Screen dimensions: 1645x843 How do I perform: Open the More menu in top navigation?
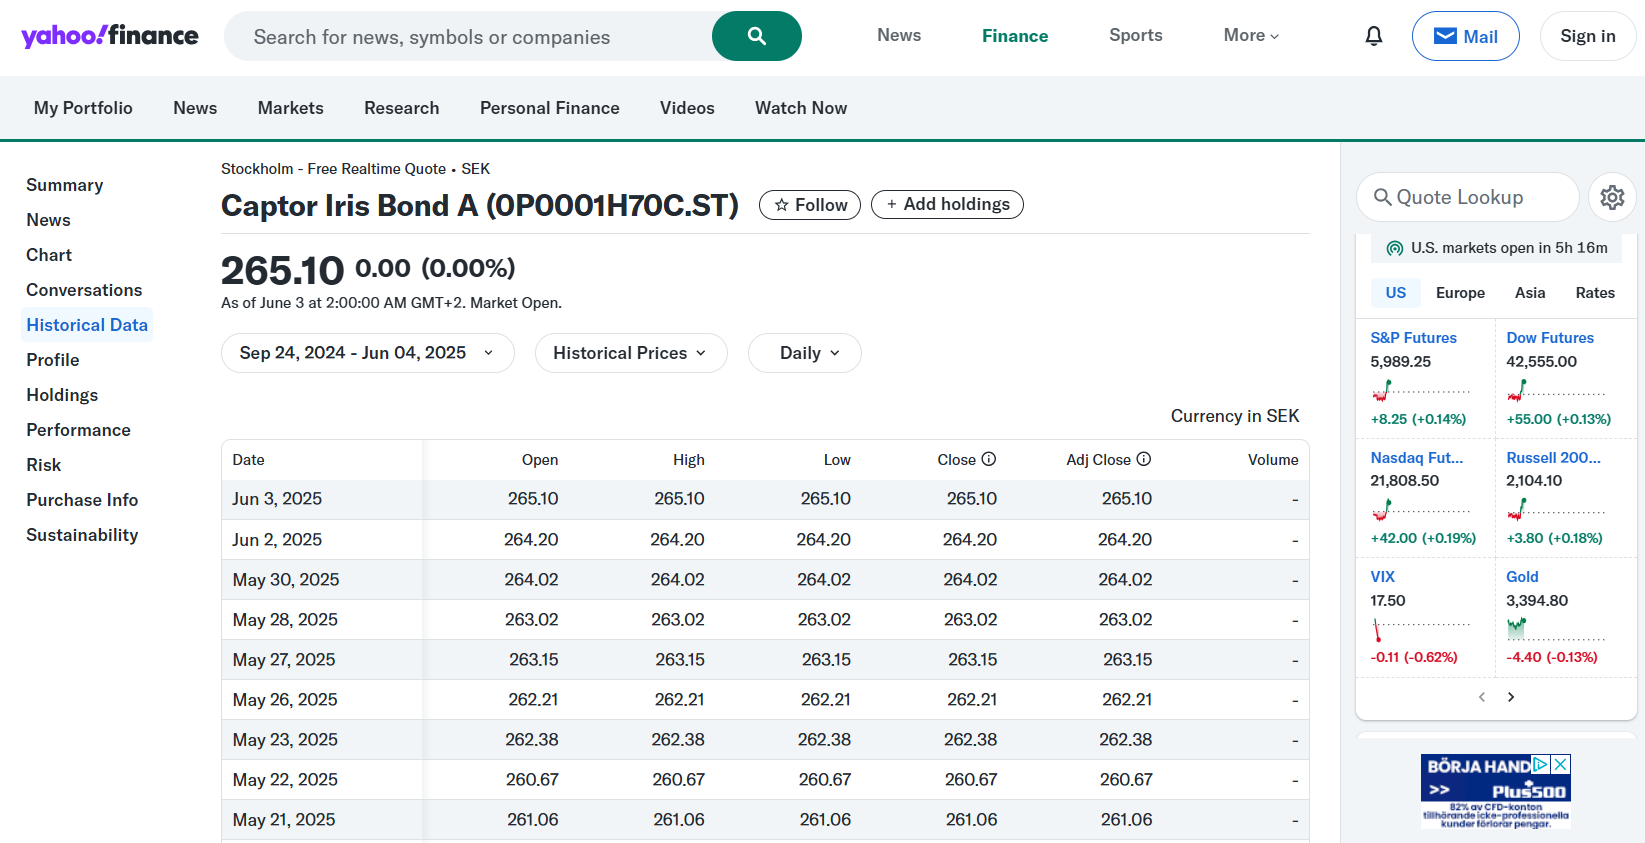tap(1250, 36)
